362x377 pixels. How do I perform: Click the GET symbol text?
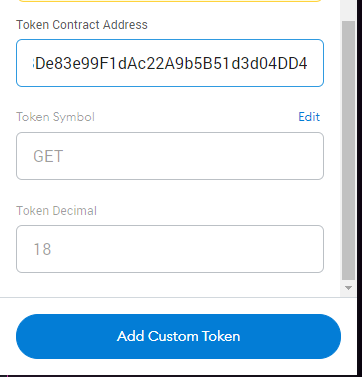[x=48, y=156]
